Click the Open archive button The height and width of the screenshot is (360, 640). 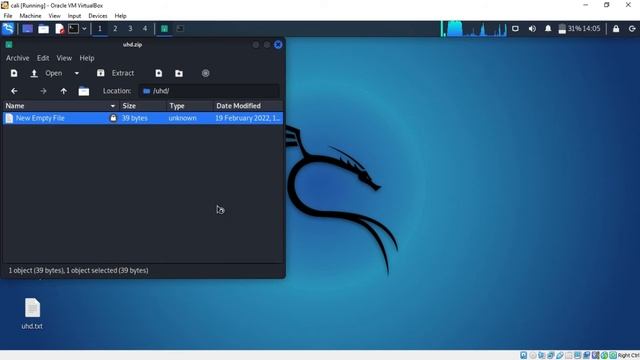[x=47, y=73]
